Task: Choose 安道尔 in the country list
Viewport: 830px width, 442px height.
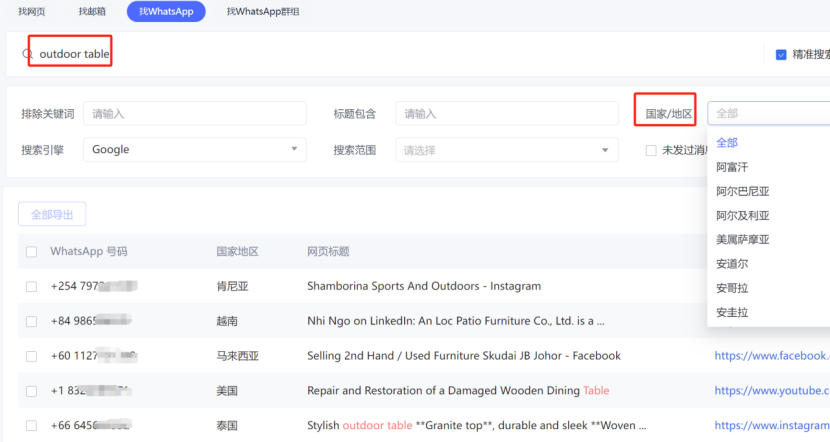Action: [732, 264]
